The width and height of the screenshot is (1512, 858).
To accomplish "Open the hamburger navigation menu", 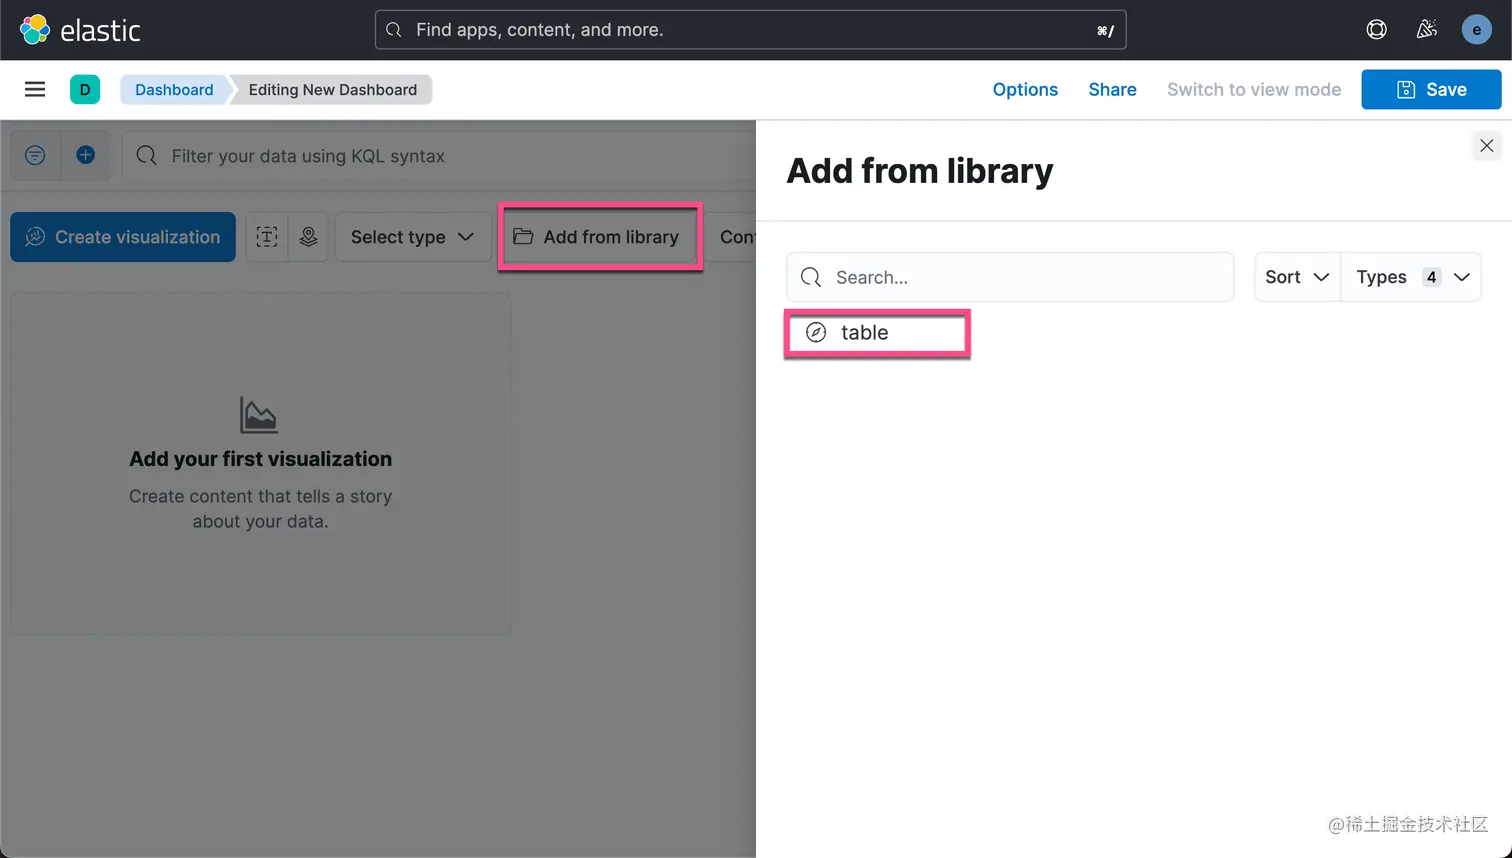I will pos(35,89).
